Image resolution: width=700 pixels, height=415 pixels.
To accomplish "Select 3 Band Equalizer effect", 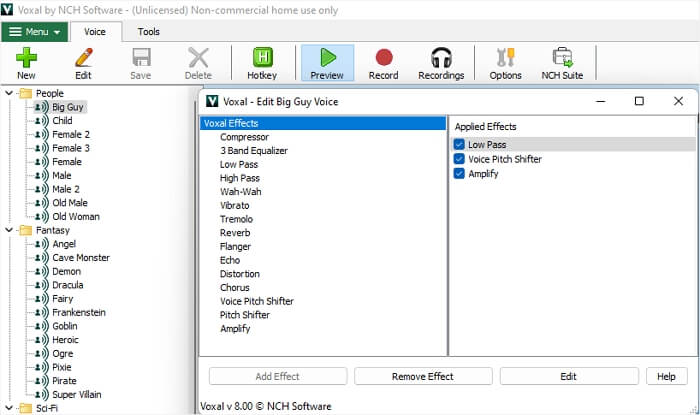I will click(x=254, y=151).
